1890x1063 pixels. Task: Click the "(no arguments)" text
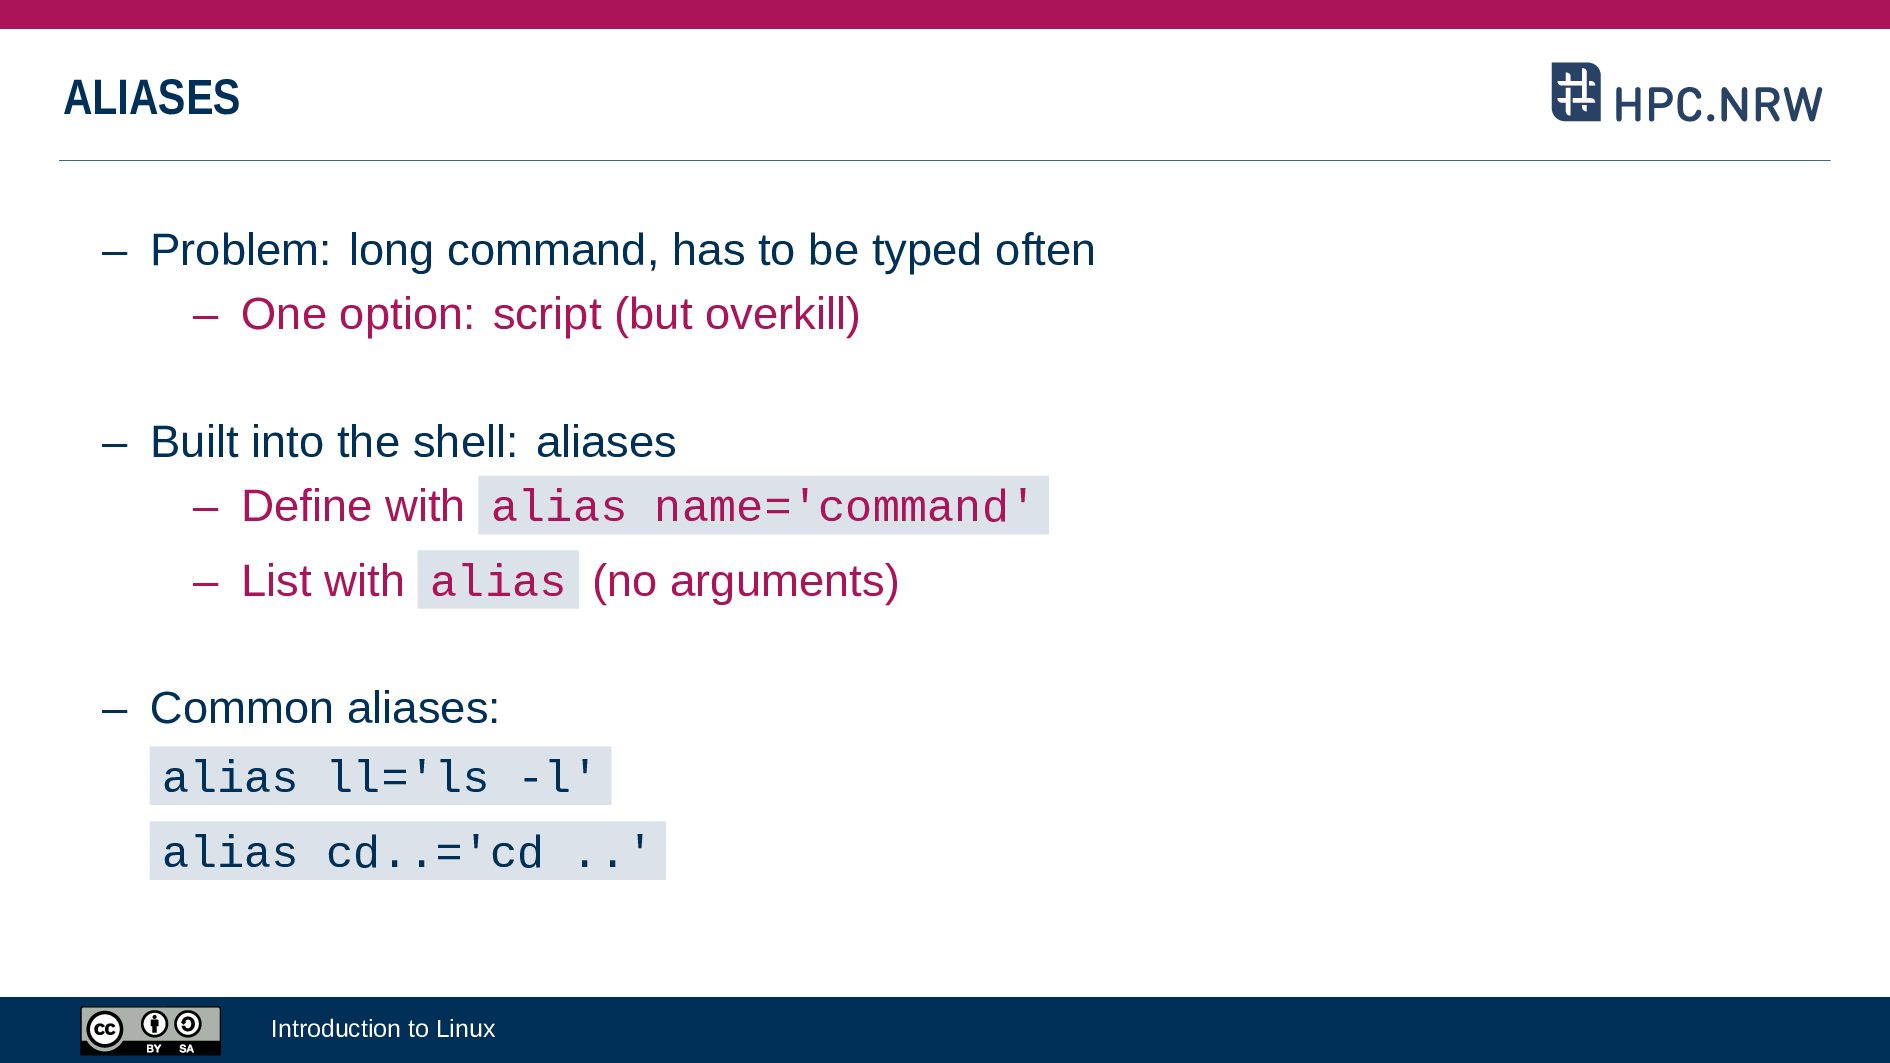pos(745,581)
